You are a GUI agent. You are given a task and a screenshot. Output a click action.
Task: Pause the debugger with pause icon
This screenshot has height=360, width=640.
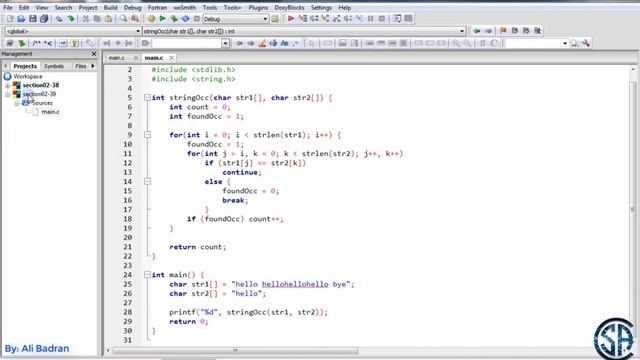371,19
